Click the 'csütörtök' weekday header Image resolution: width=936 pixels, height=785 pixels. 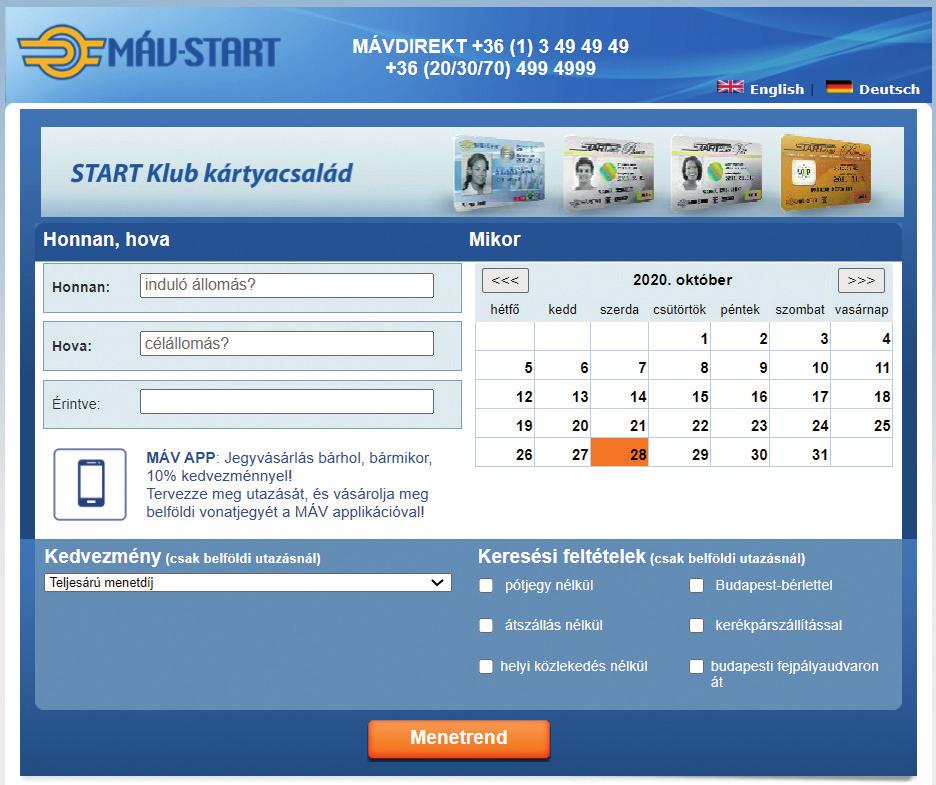click(x=679, y=309)
